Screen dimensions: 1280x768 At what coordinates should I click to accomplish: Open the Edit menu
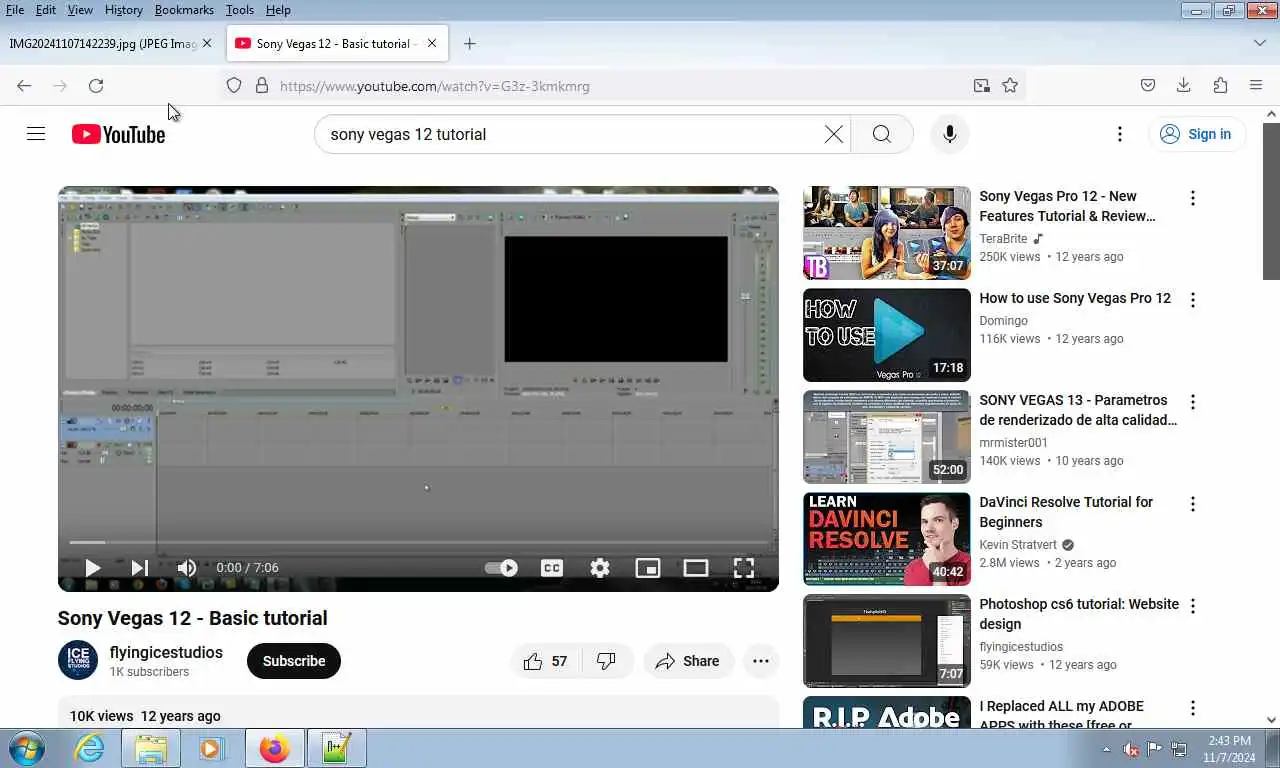click(46, 10)
